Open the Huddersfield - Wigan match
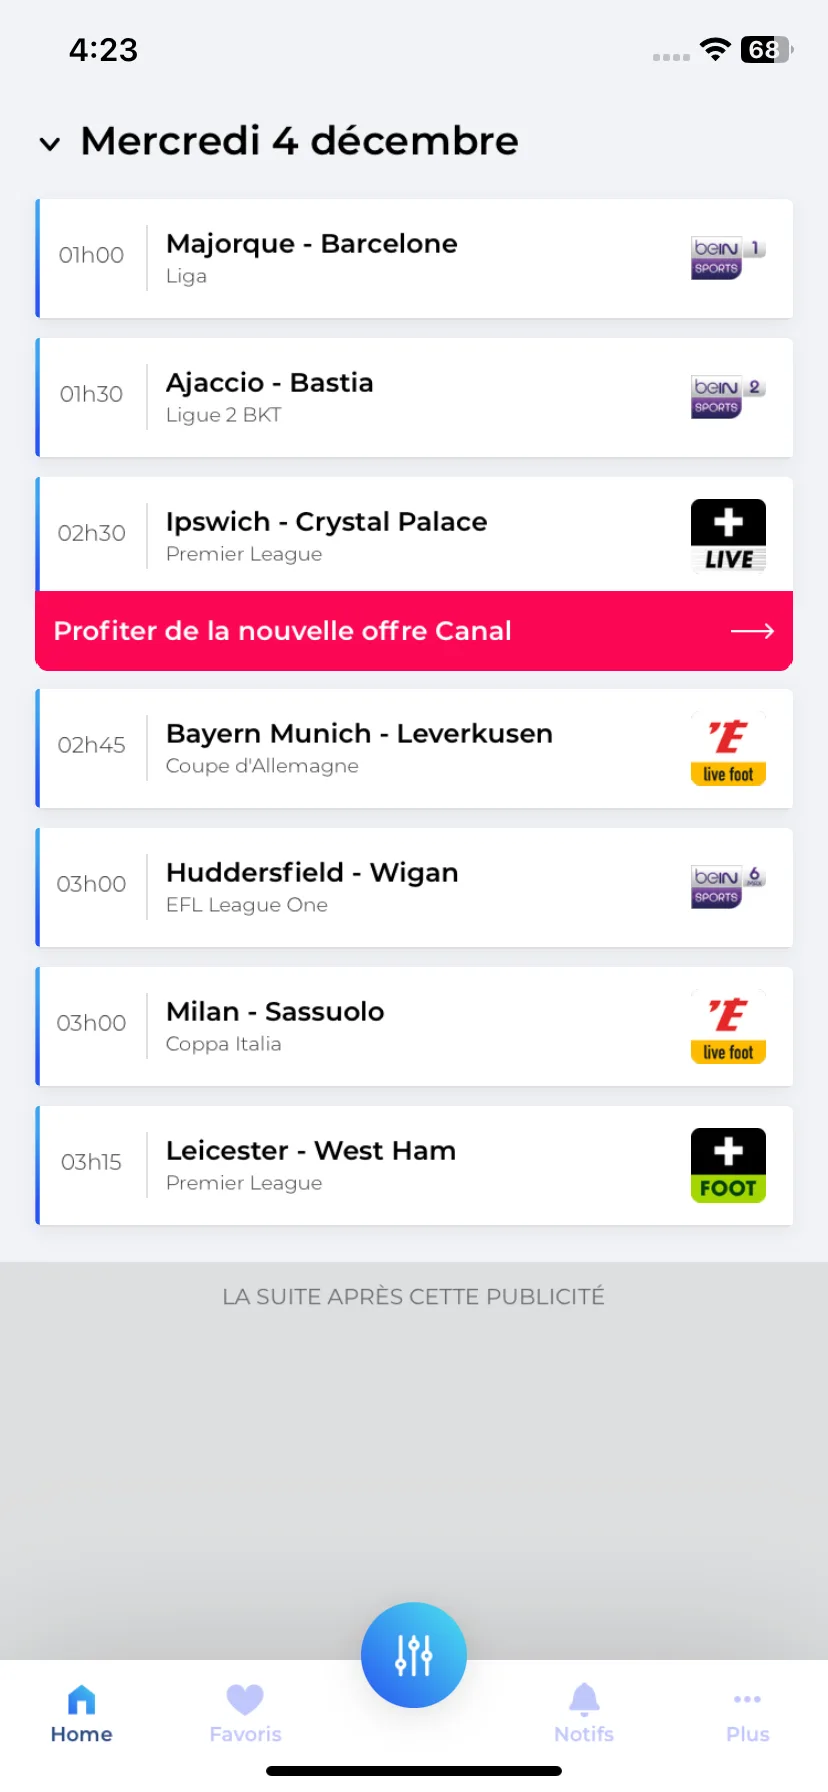The image size is (828, 1792). pyautogui.click(x=414, y=887)
